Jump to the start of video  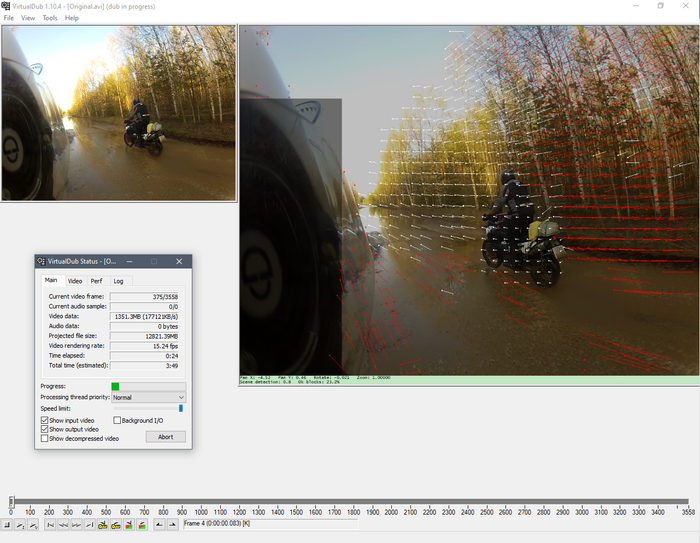[51, 524]
